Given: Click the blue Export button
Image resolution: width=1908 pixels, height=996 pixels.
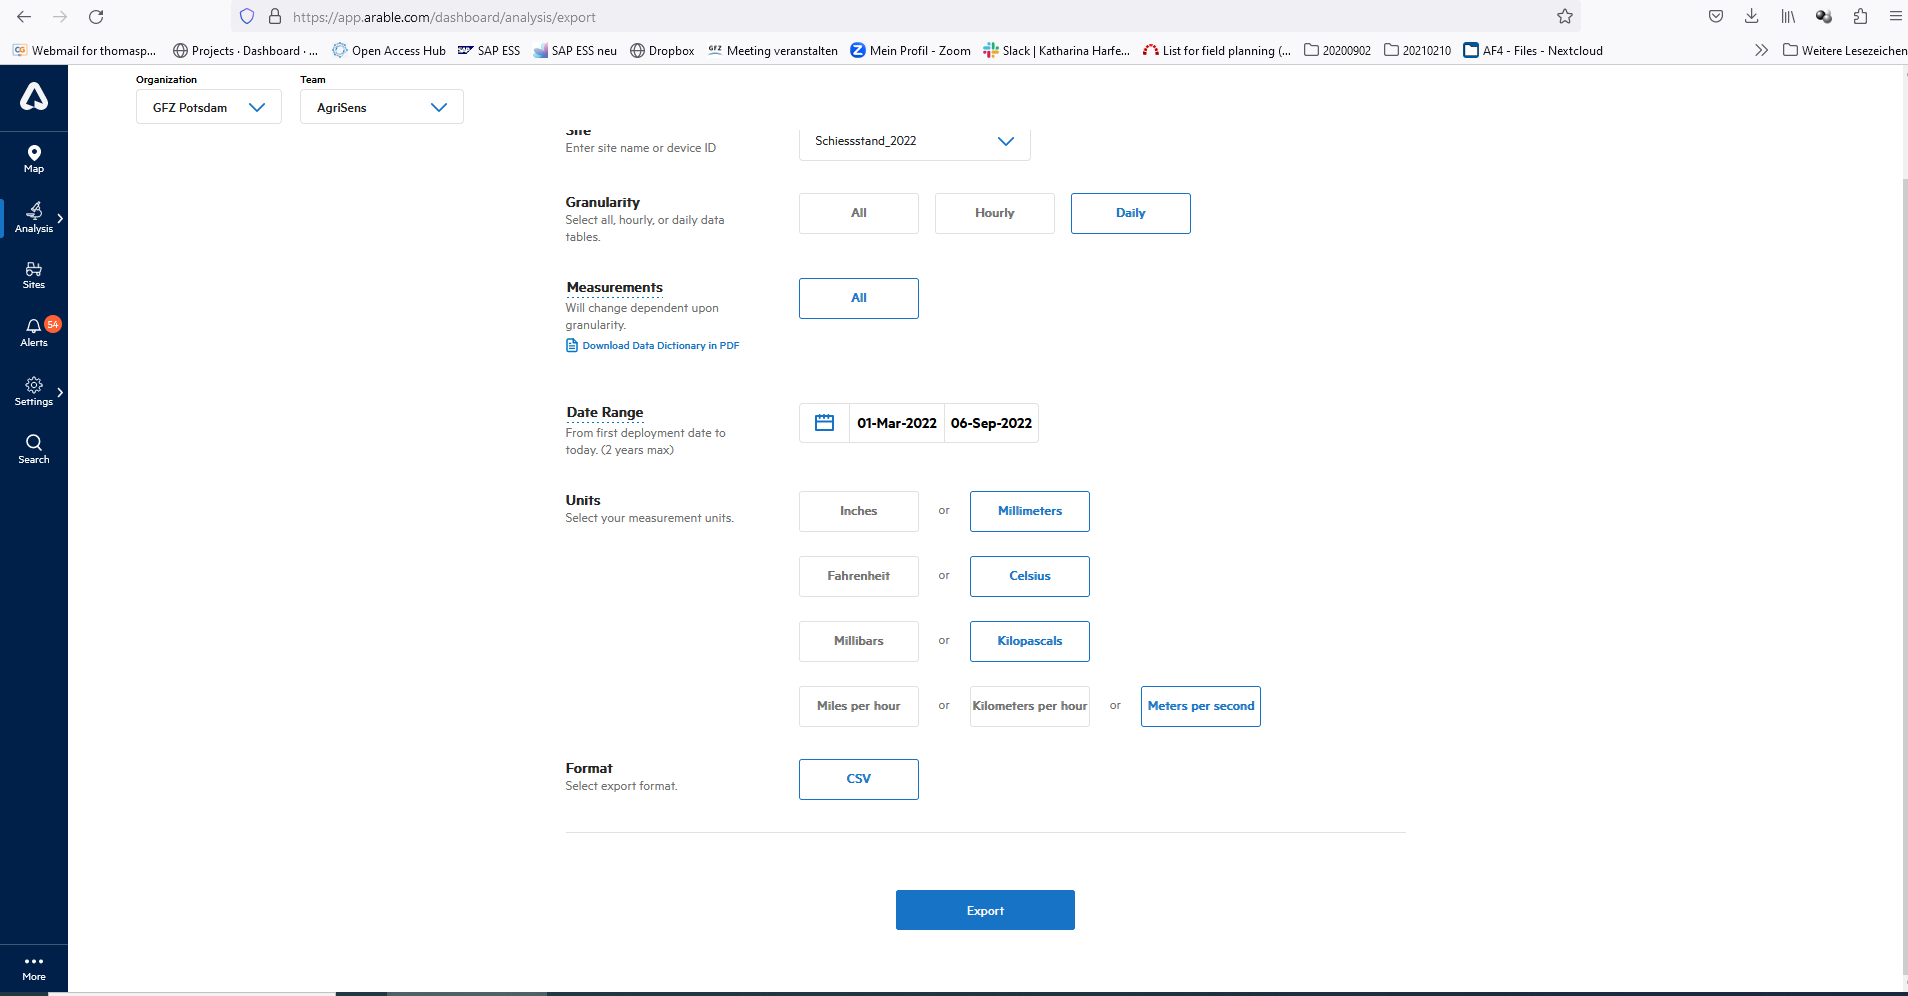Looking at the screenshot, I should click(985, 910).
